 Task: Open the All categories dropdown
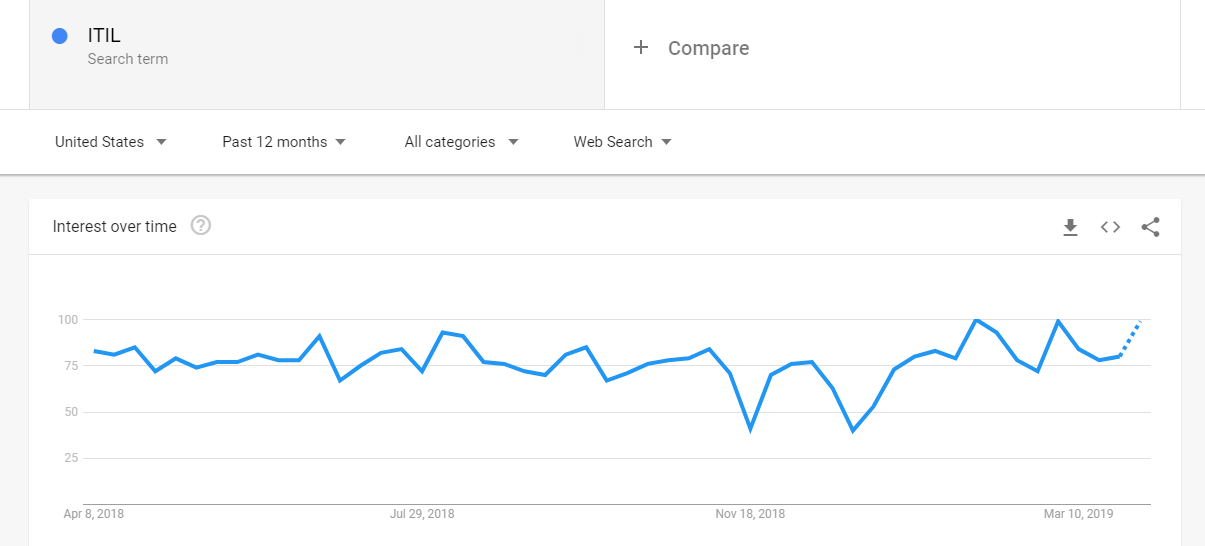(x=461, y=142)
